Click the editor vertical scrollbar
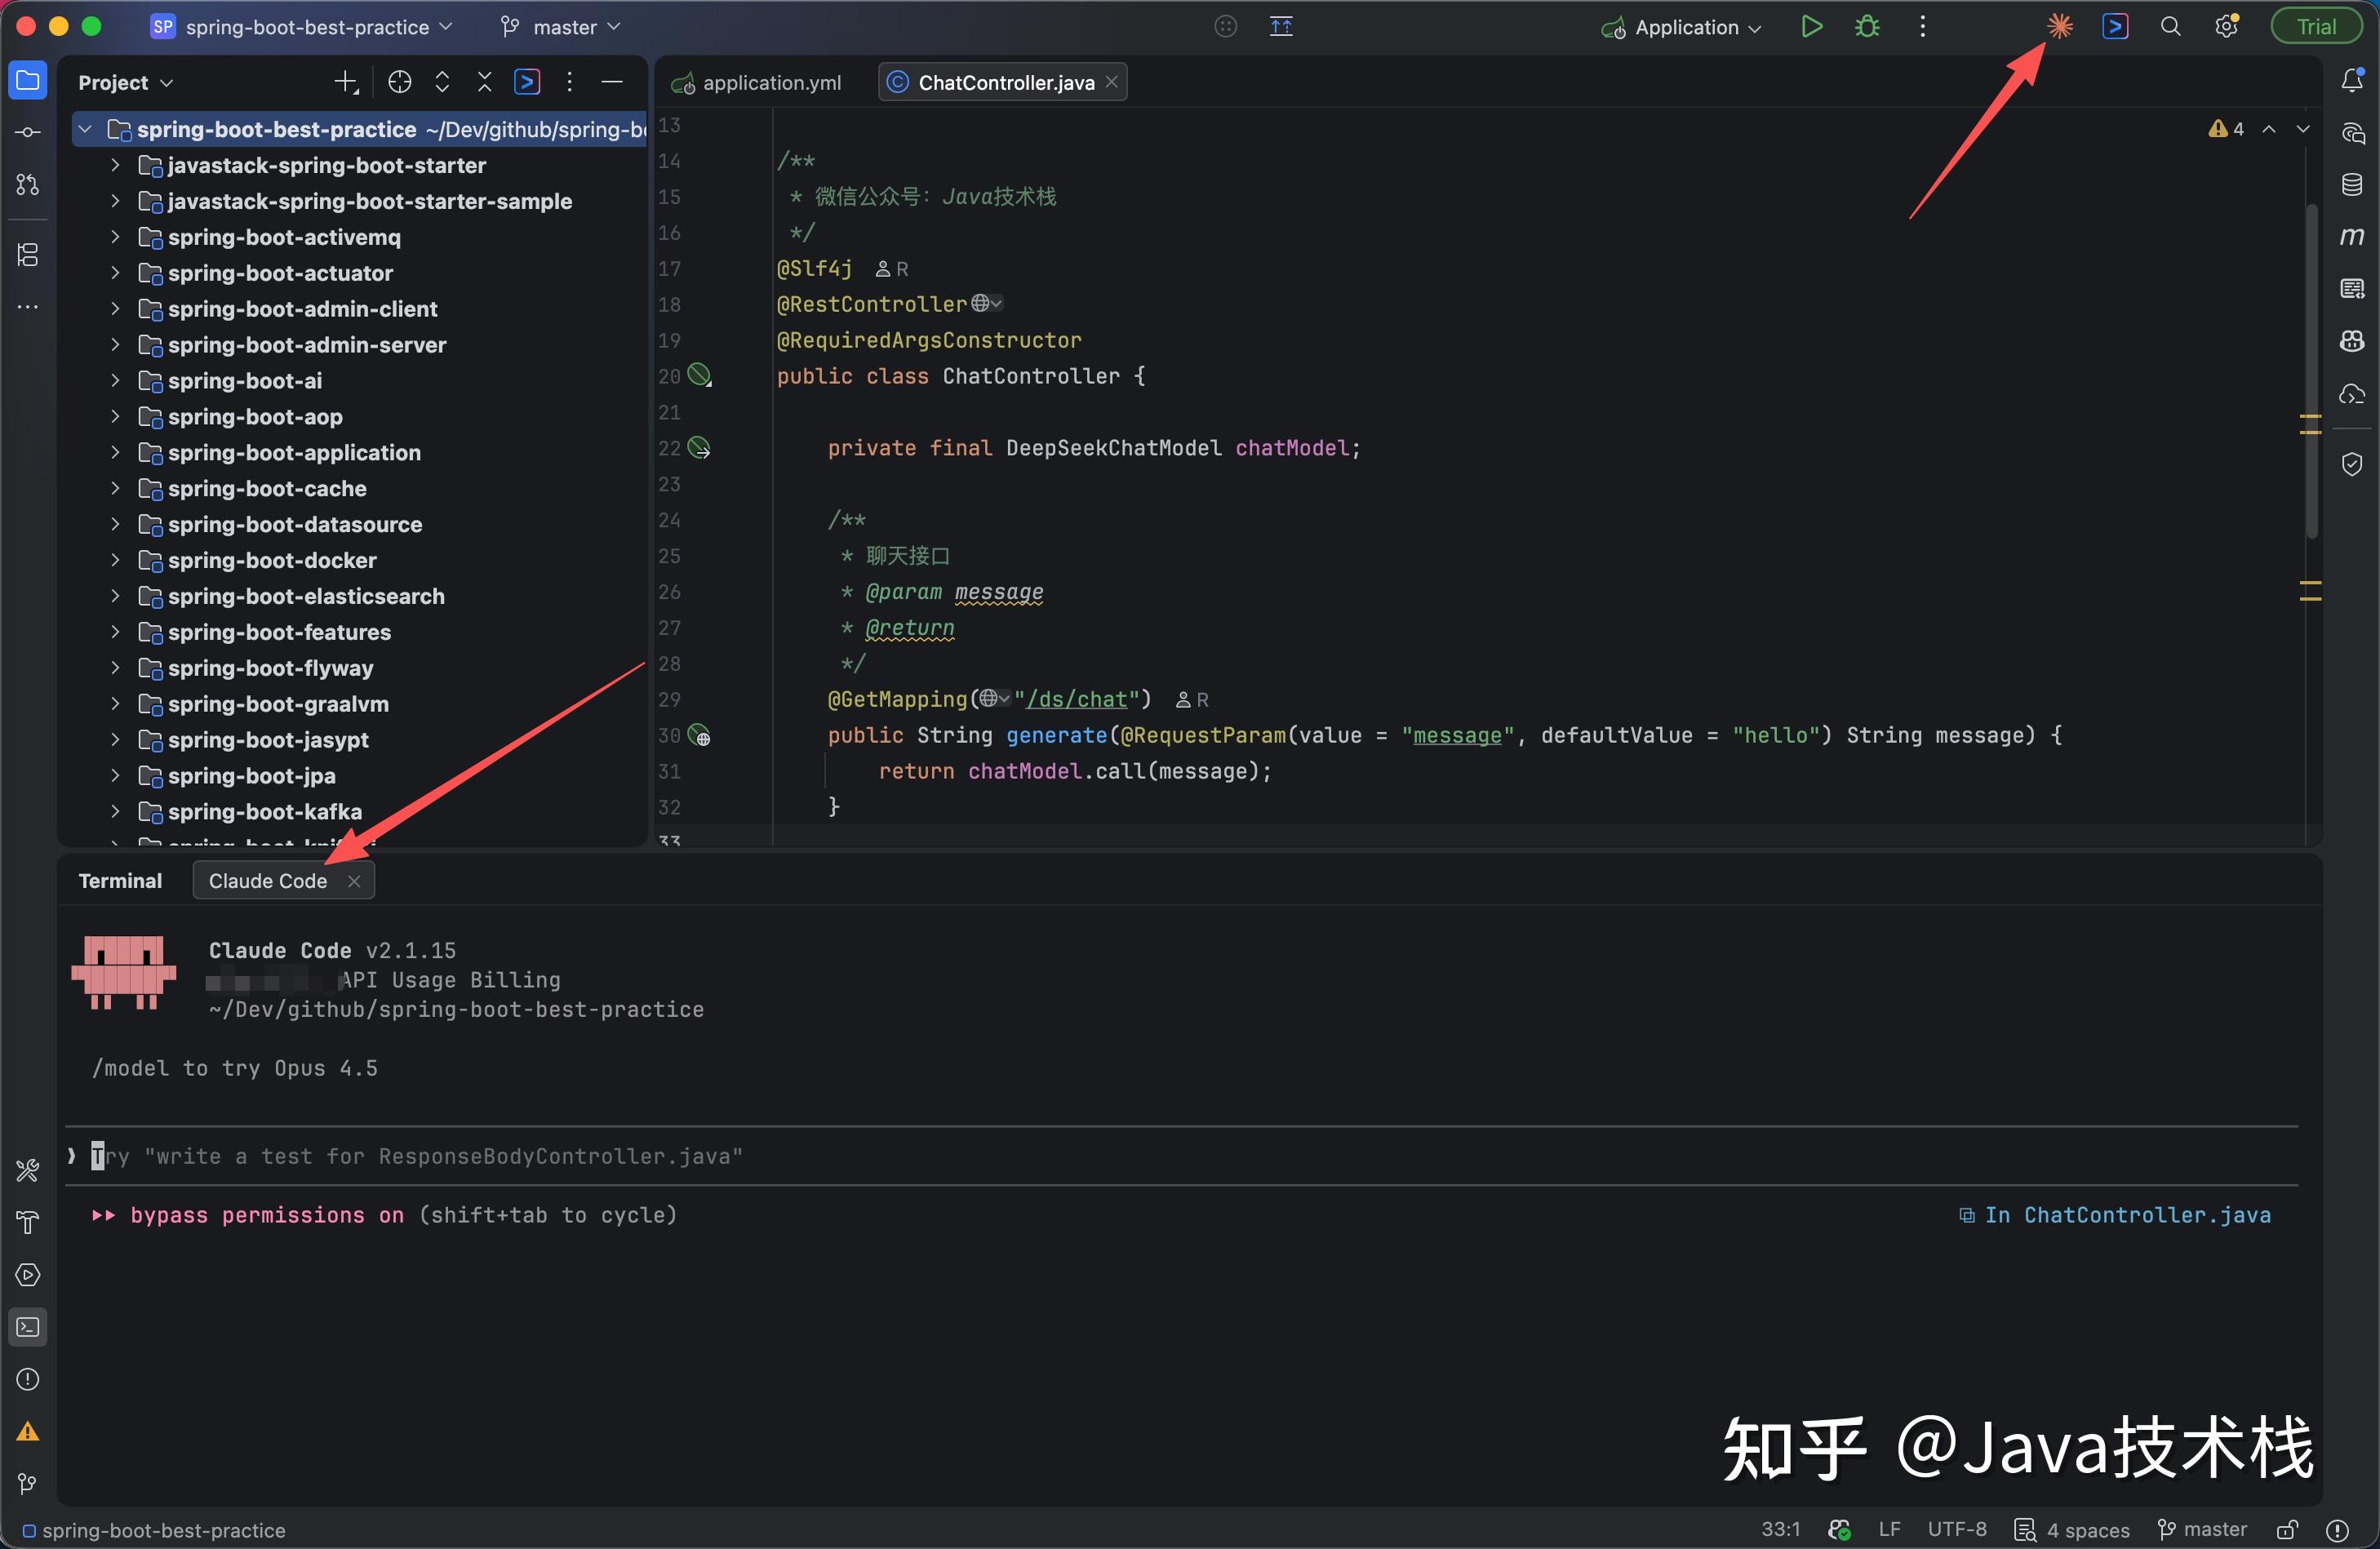 pyautogui.click(x=2311, y=370)
